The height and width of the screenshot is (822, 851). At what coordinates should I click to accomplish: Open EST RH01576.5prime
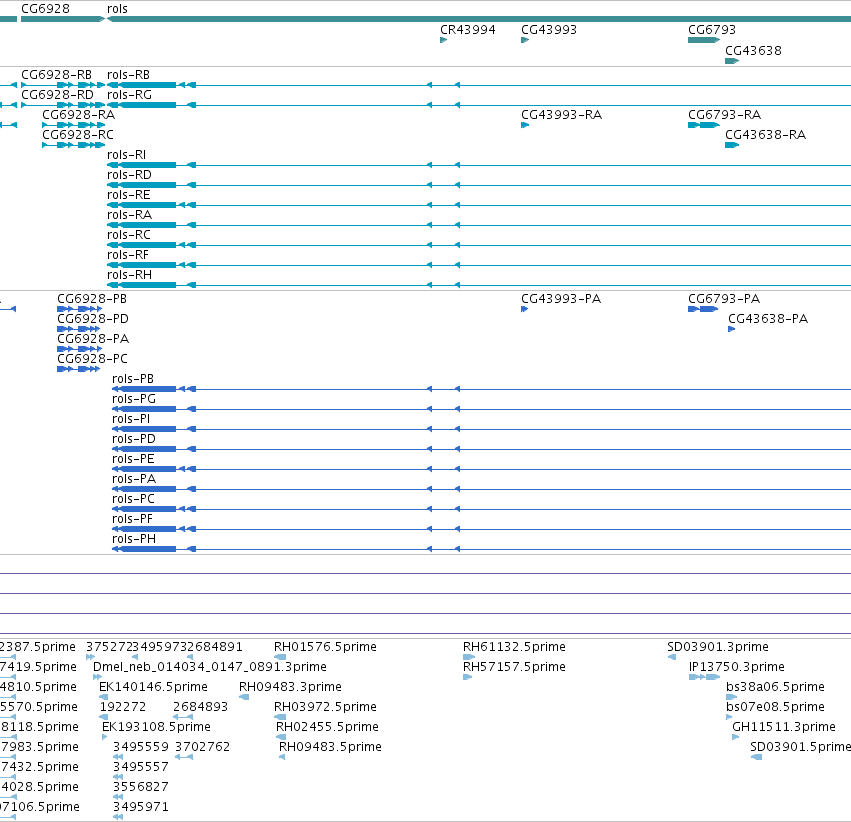click(x=325, y=647)
